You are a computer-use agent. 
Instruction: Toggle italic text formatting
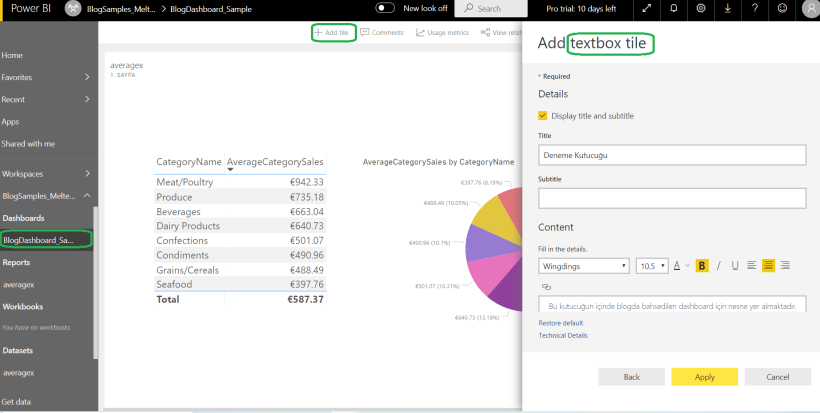click(x=719, y=265)
